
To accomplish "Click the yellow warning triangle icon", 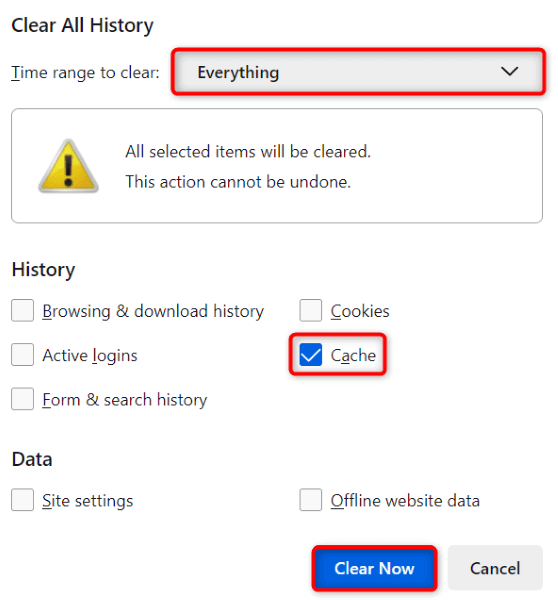I will (69, 166).
